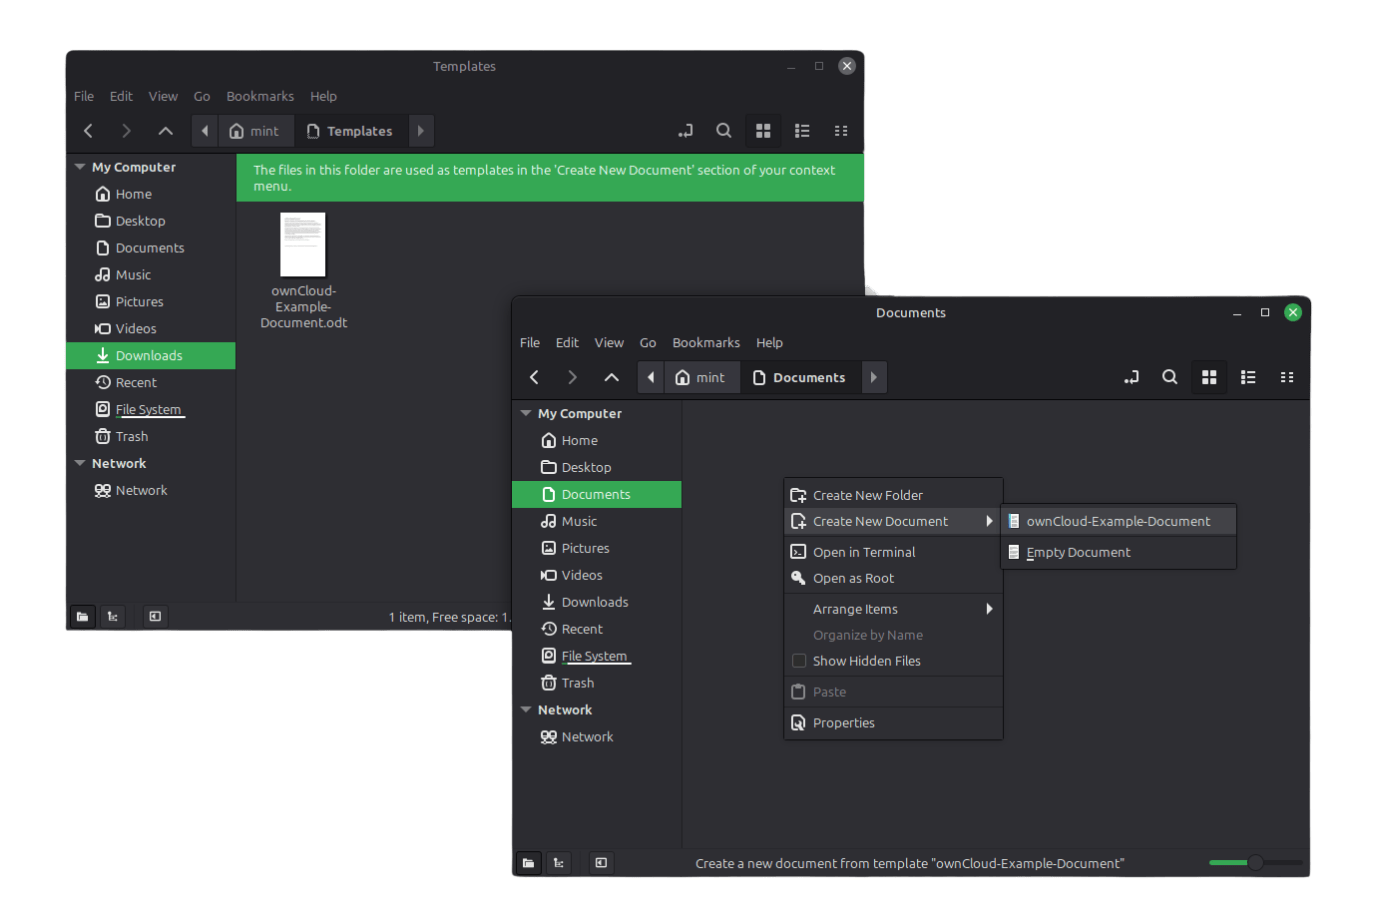Open the search icon in the Documents toolbar

pyautogui.click(x=1170, y=377)
